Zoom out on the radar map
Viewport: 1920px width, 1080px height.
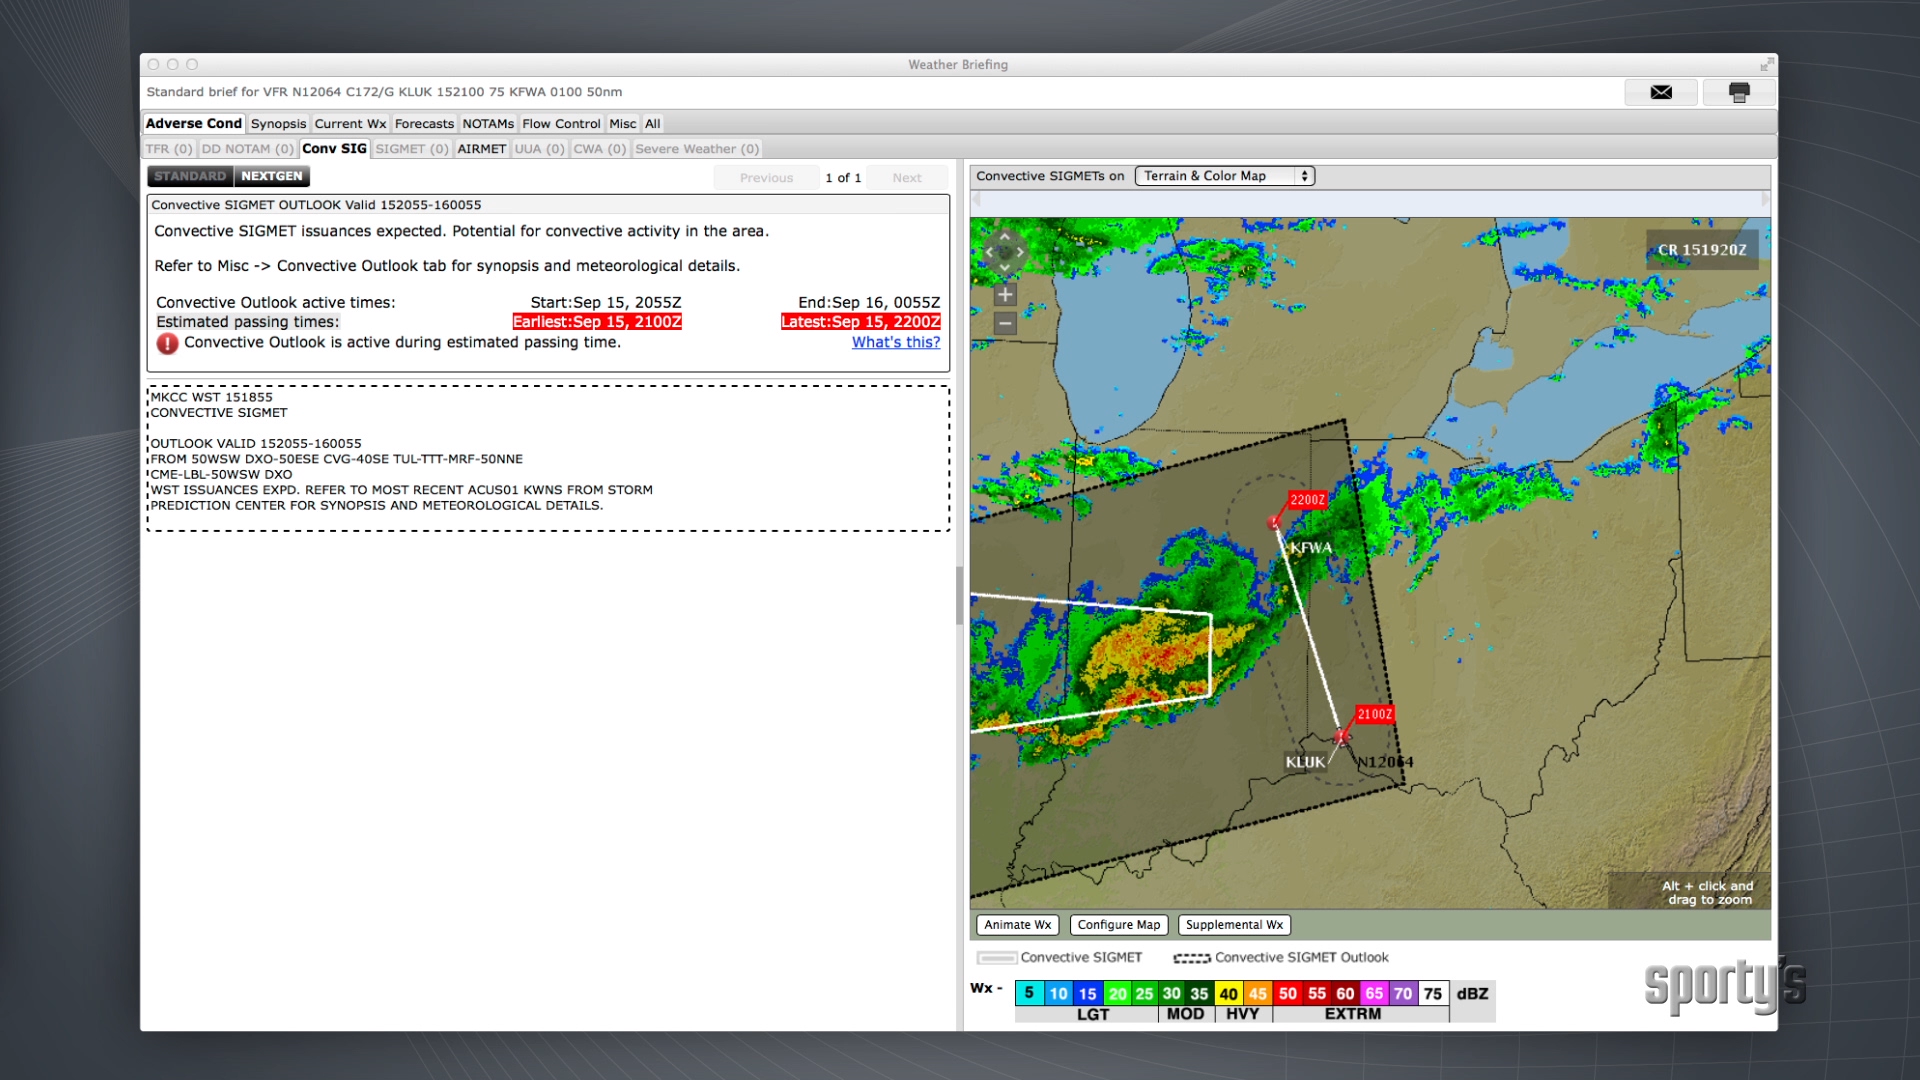(x=1004, y=323)
